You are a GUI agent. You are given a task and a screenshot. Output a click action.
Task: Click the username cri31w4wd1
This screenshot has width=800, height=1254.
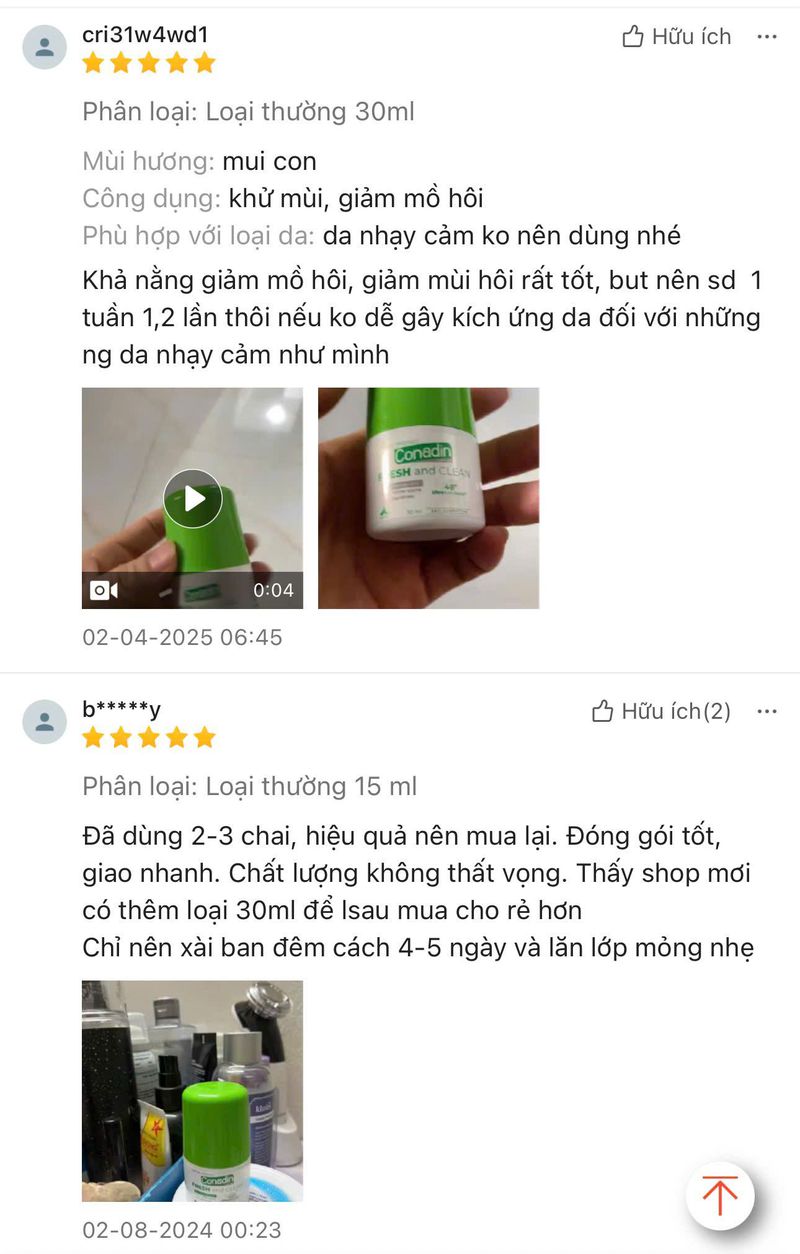(145, 34)
